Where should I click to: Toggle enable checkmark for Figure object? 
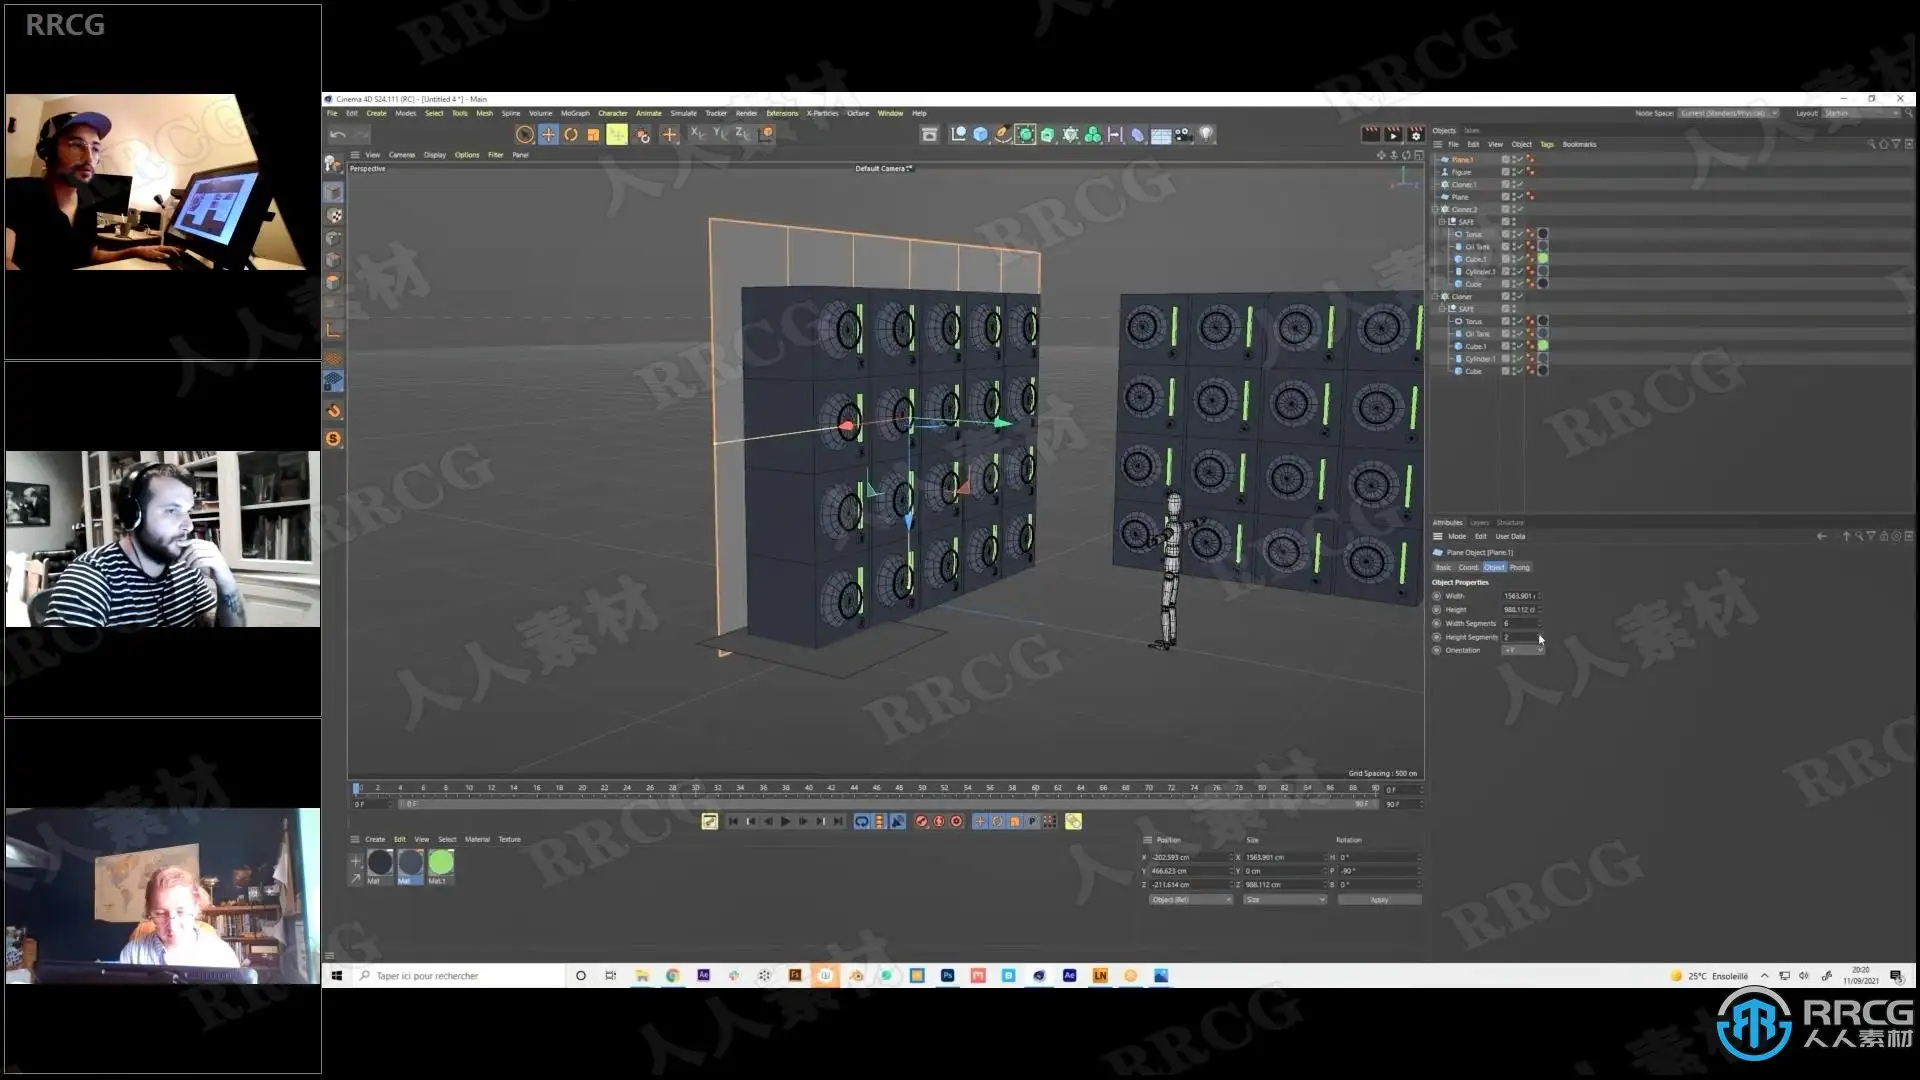(x=1521, y=172)
